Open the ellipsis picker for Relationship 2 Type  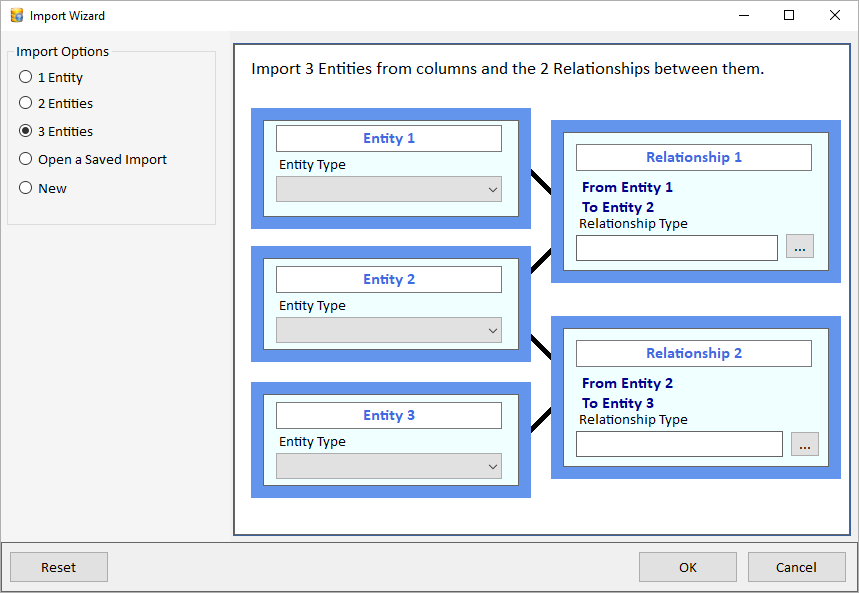coord(804,444)
